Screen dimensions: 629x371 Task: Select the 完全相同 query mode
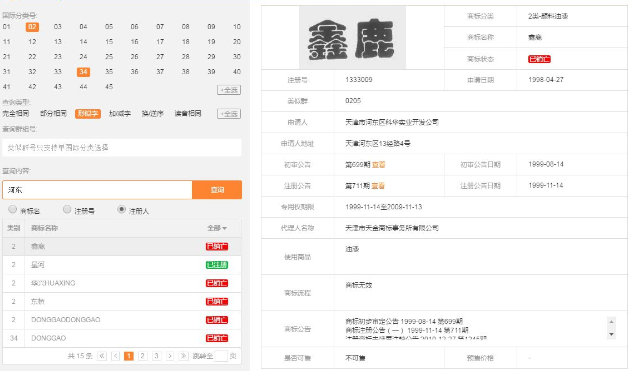(16, 114)
